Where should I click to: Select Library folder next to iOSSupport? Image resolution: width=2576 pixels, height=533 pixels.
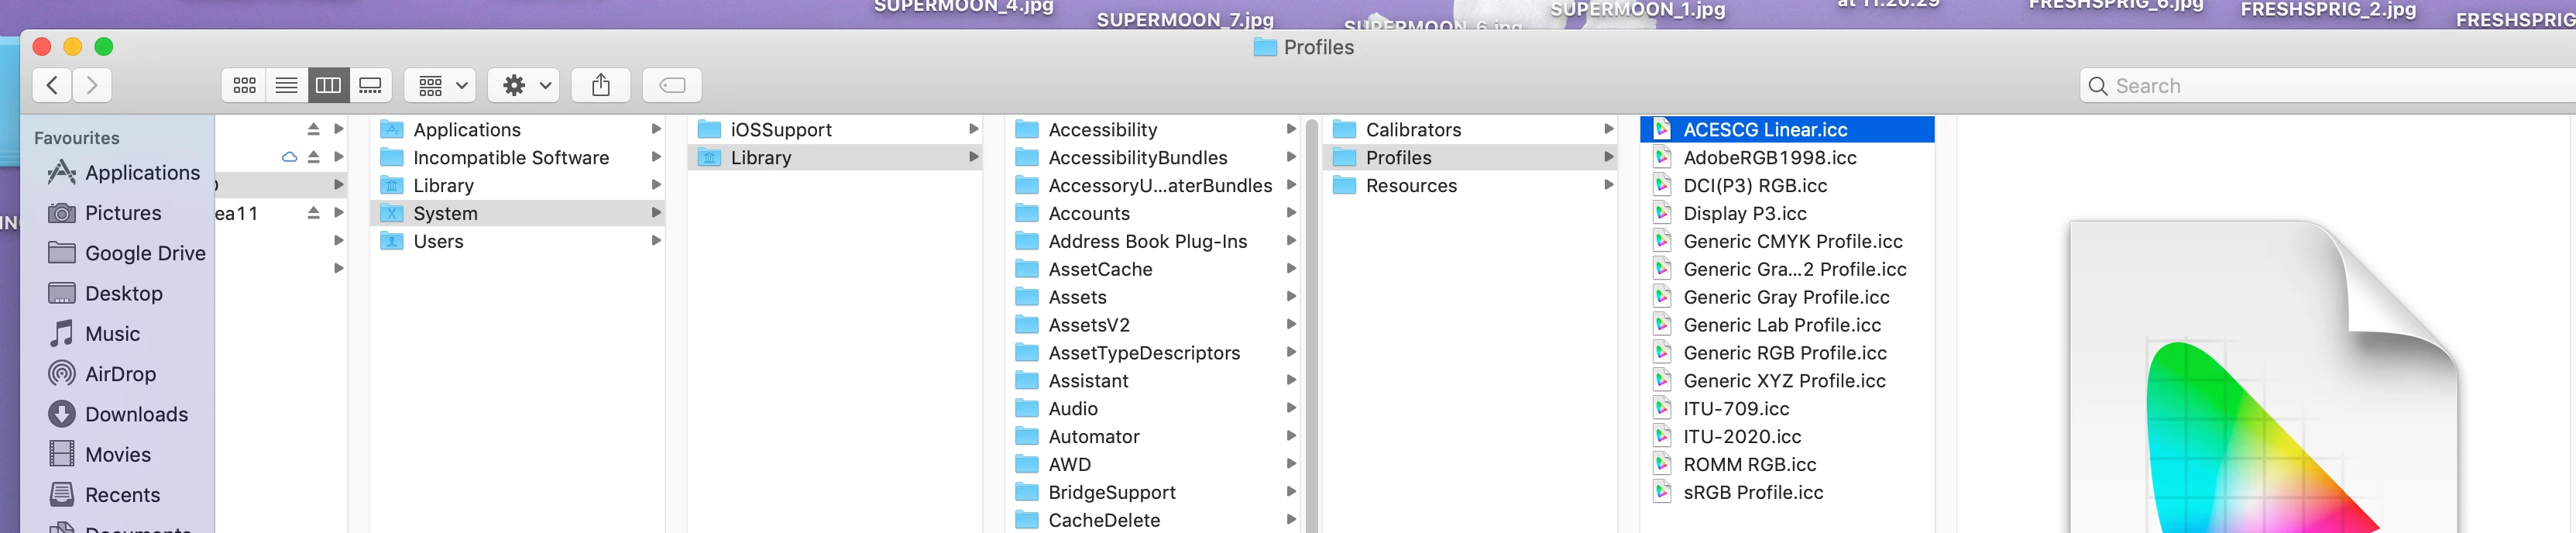click(835, 158)
